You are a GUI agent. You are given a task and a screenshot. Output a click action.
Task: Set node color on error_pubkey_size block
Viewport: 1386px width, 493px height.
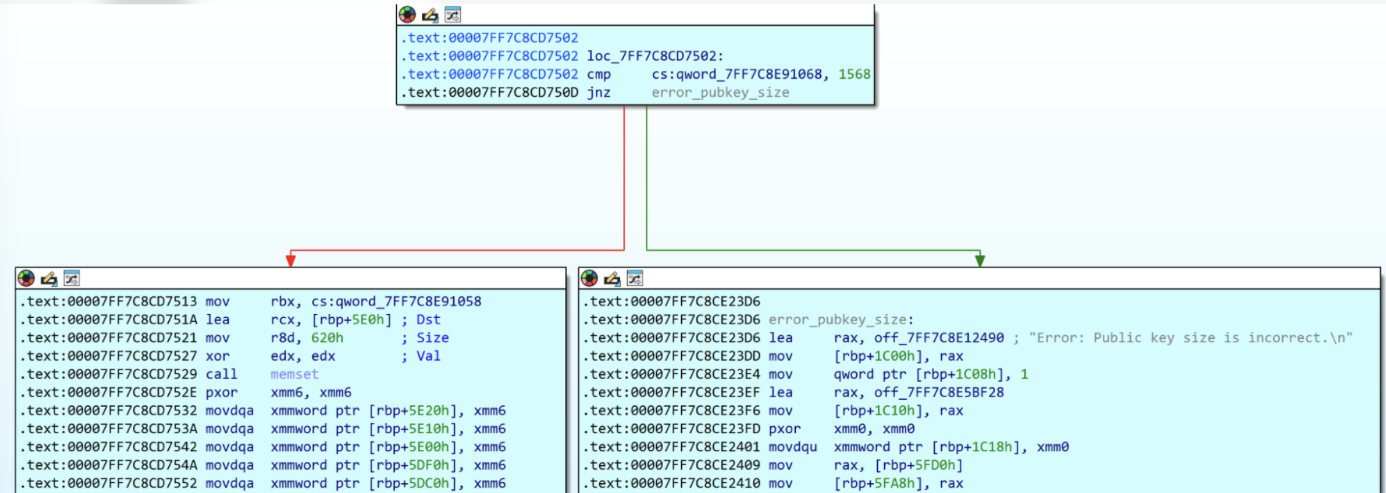(x=590, y=278)
